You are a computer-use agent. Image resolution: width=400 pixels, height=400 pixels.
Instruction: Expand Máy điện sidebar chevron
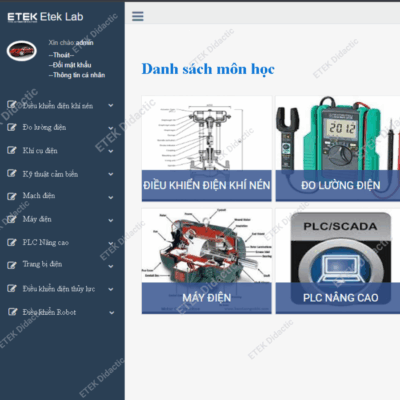(x=111, y=220)
